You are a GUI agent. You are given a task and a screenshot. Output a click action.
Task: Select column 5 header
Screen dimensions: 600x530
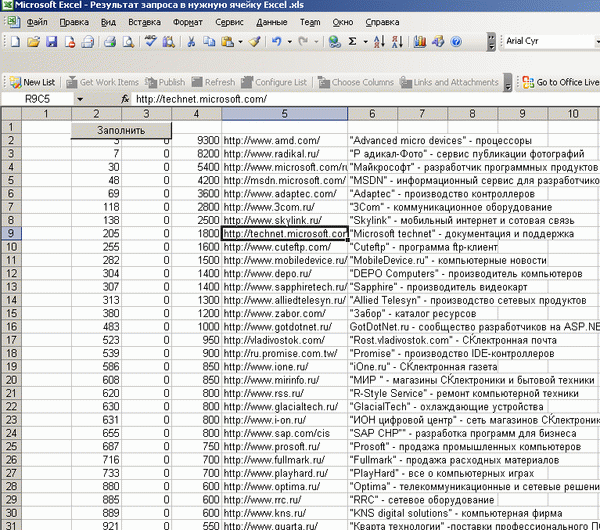coord(284,114)
